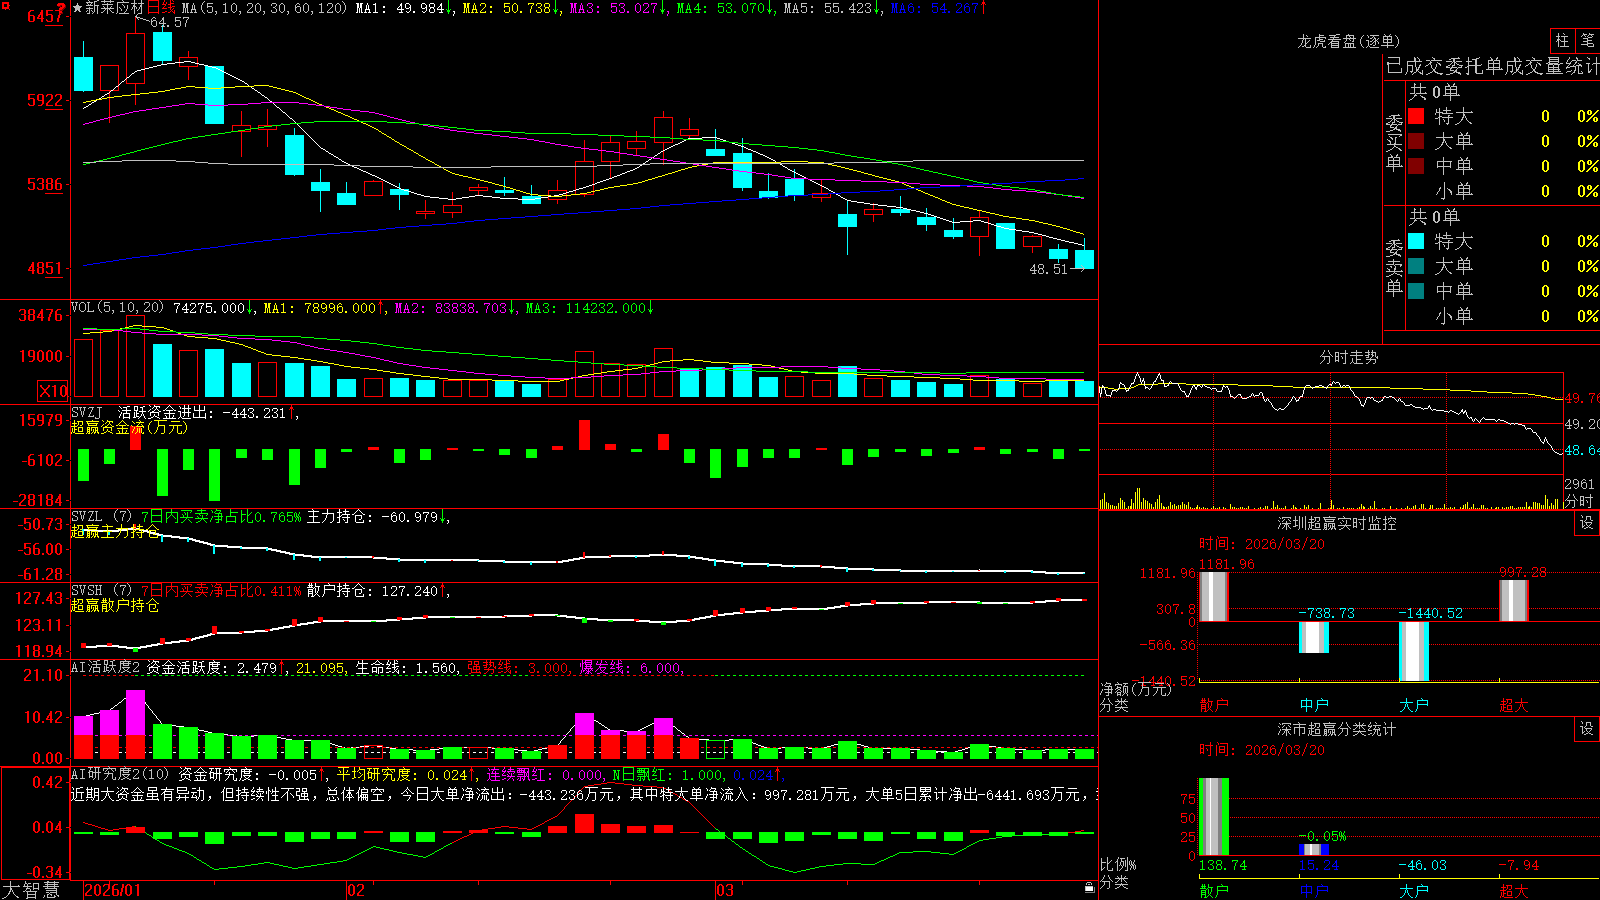
Task: Click the 49.76 intraday price label
Action: coord(1582,398)
